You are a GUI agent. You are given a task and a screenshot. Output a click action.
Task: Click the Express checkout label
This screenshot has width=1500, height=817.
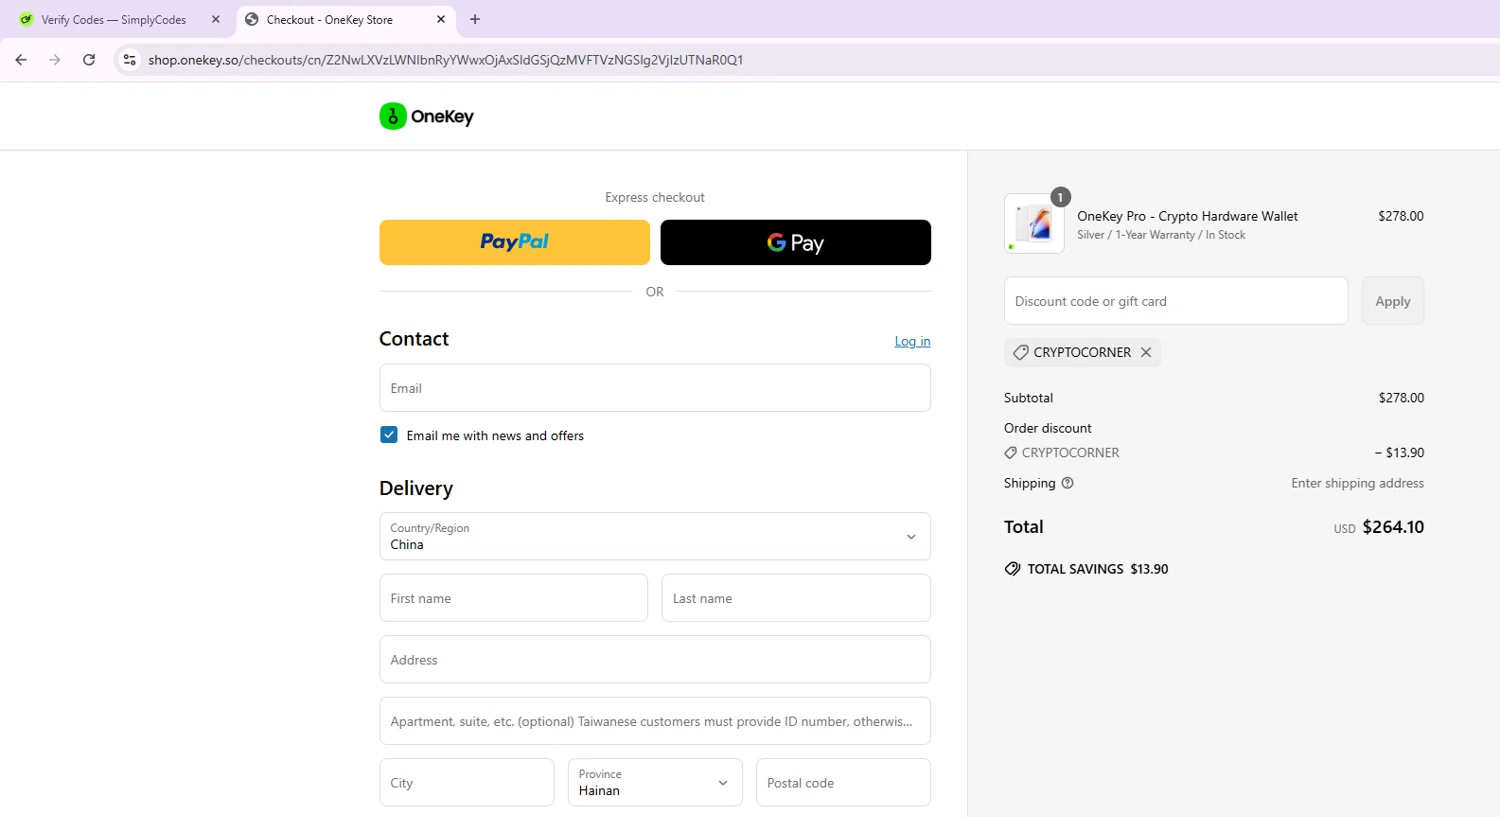coord(655,197)
